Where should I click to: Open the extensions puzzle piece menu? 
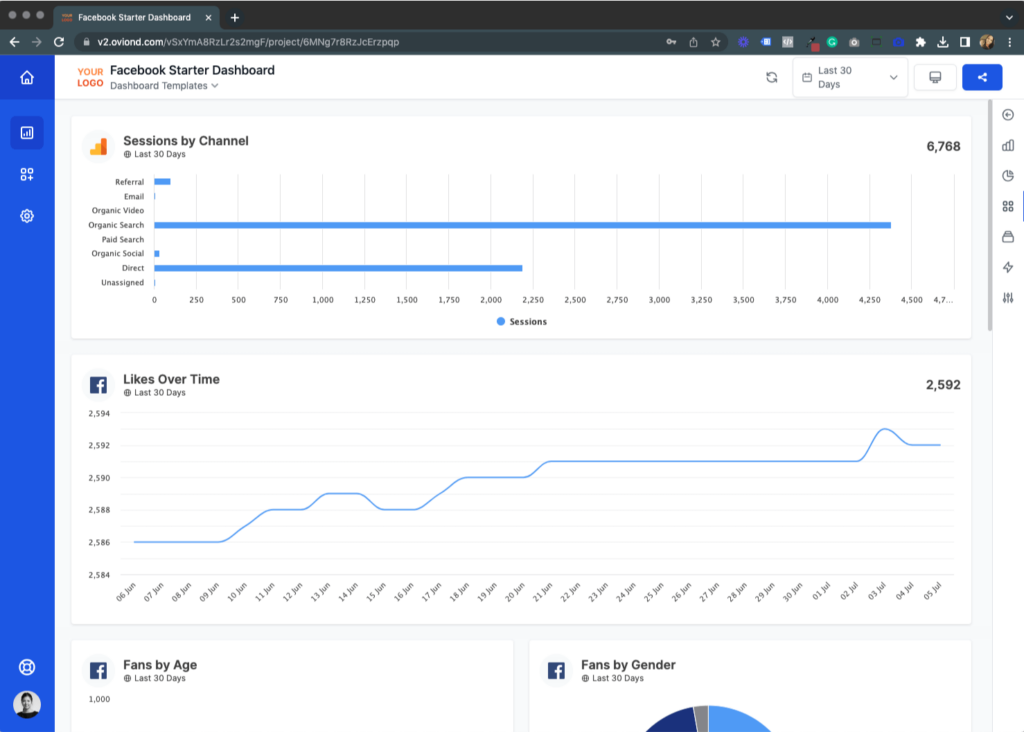coord(921,42)
